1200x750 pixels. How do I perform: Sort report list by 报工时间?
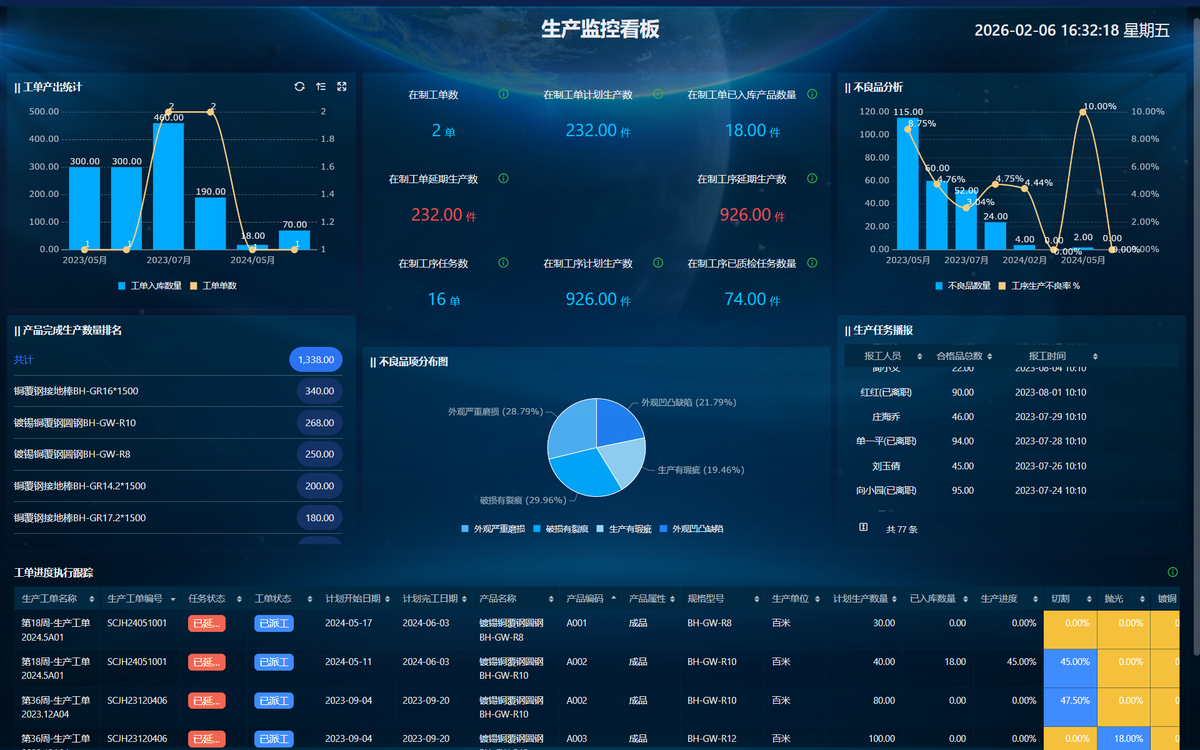coord(1095,356)
